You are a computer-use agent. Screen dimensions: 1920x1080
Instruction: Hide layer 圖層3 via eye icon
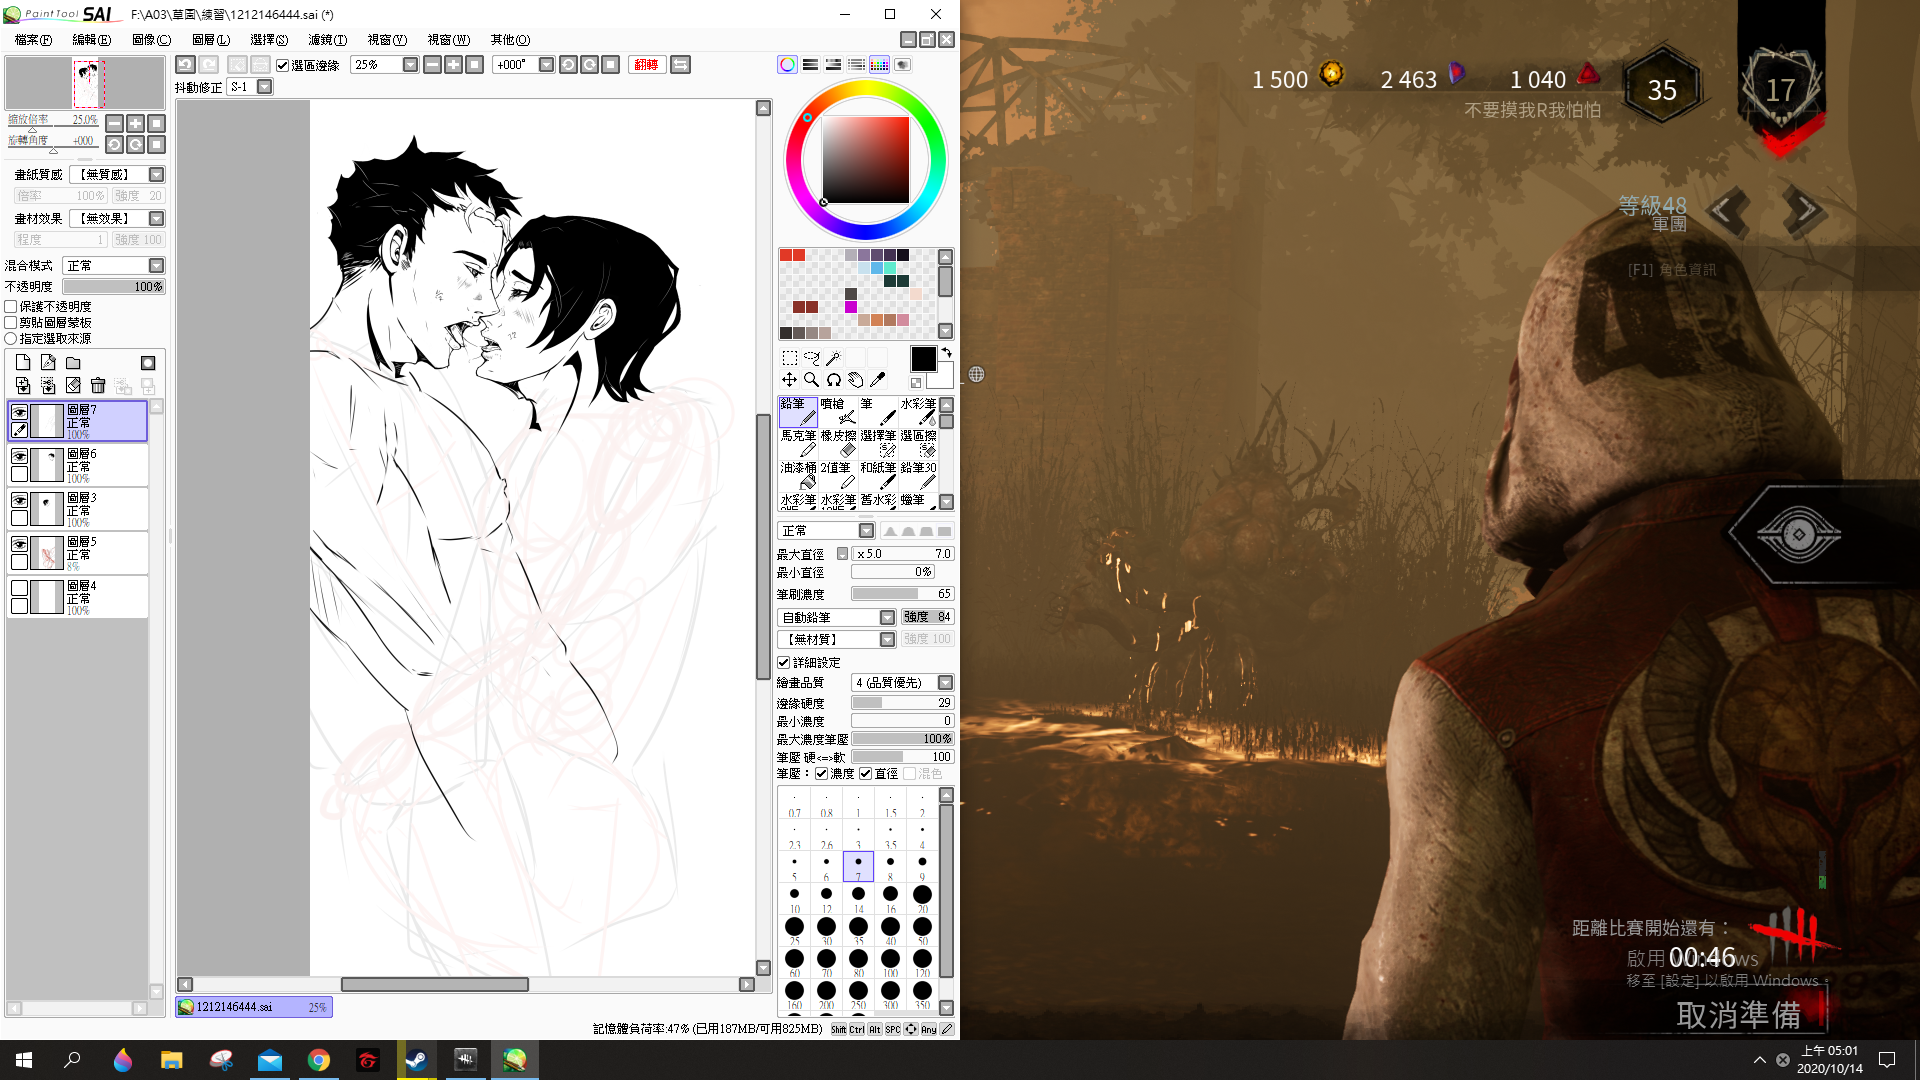(19, 500)
